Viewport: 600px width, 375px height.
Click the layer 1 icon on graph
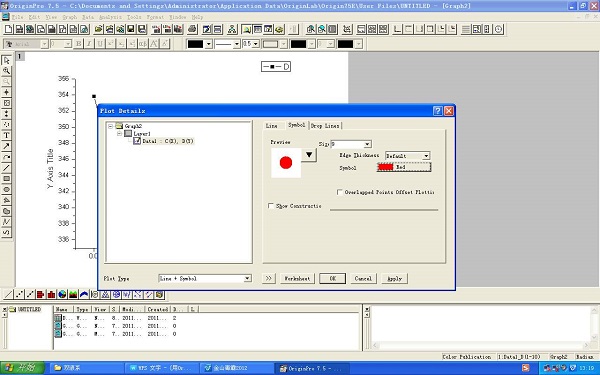click(20, 57)
